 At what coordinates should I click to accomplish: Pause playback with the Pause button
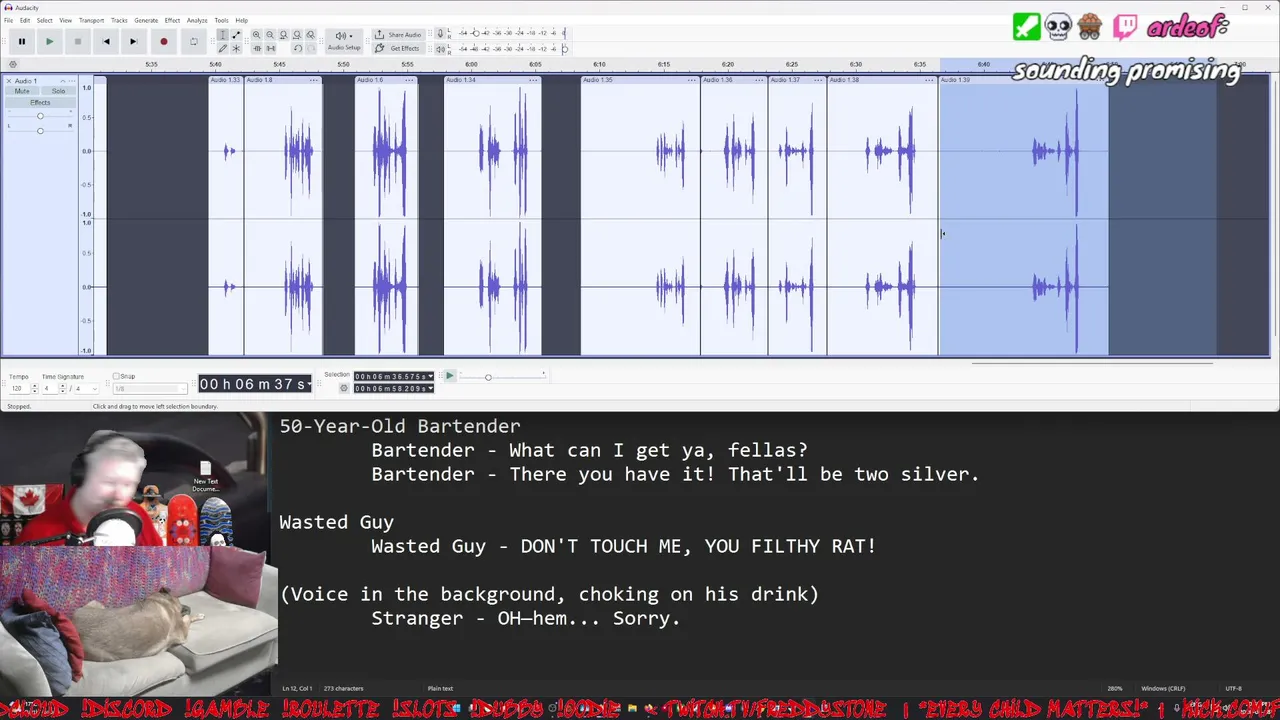[21, 41]
